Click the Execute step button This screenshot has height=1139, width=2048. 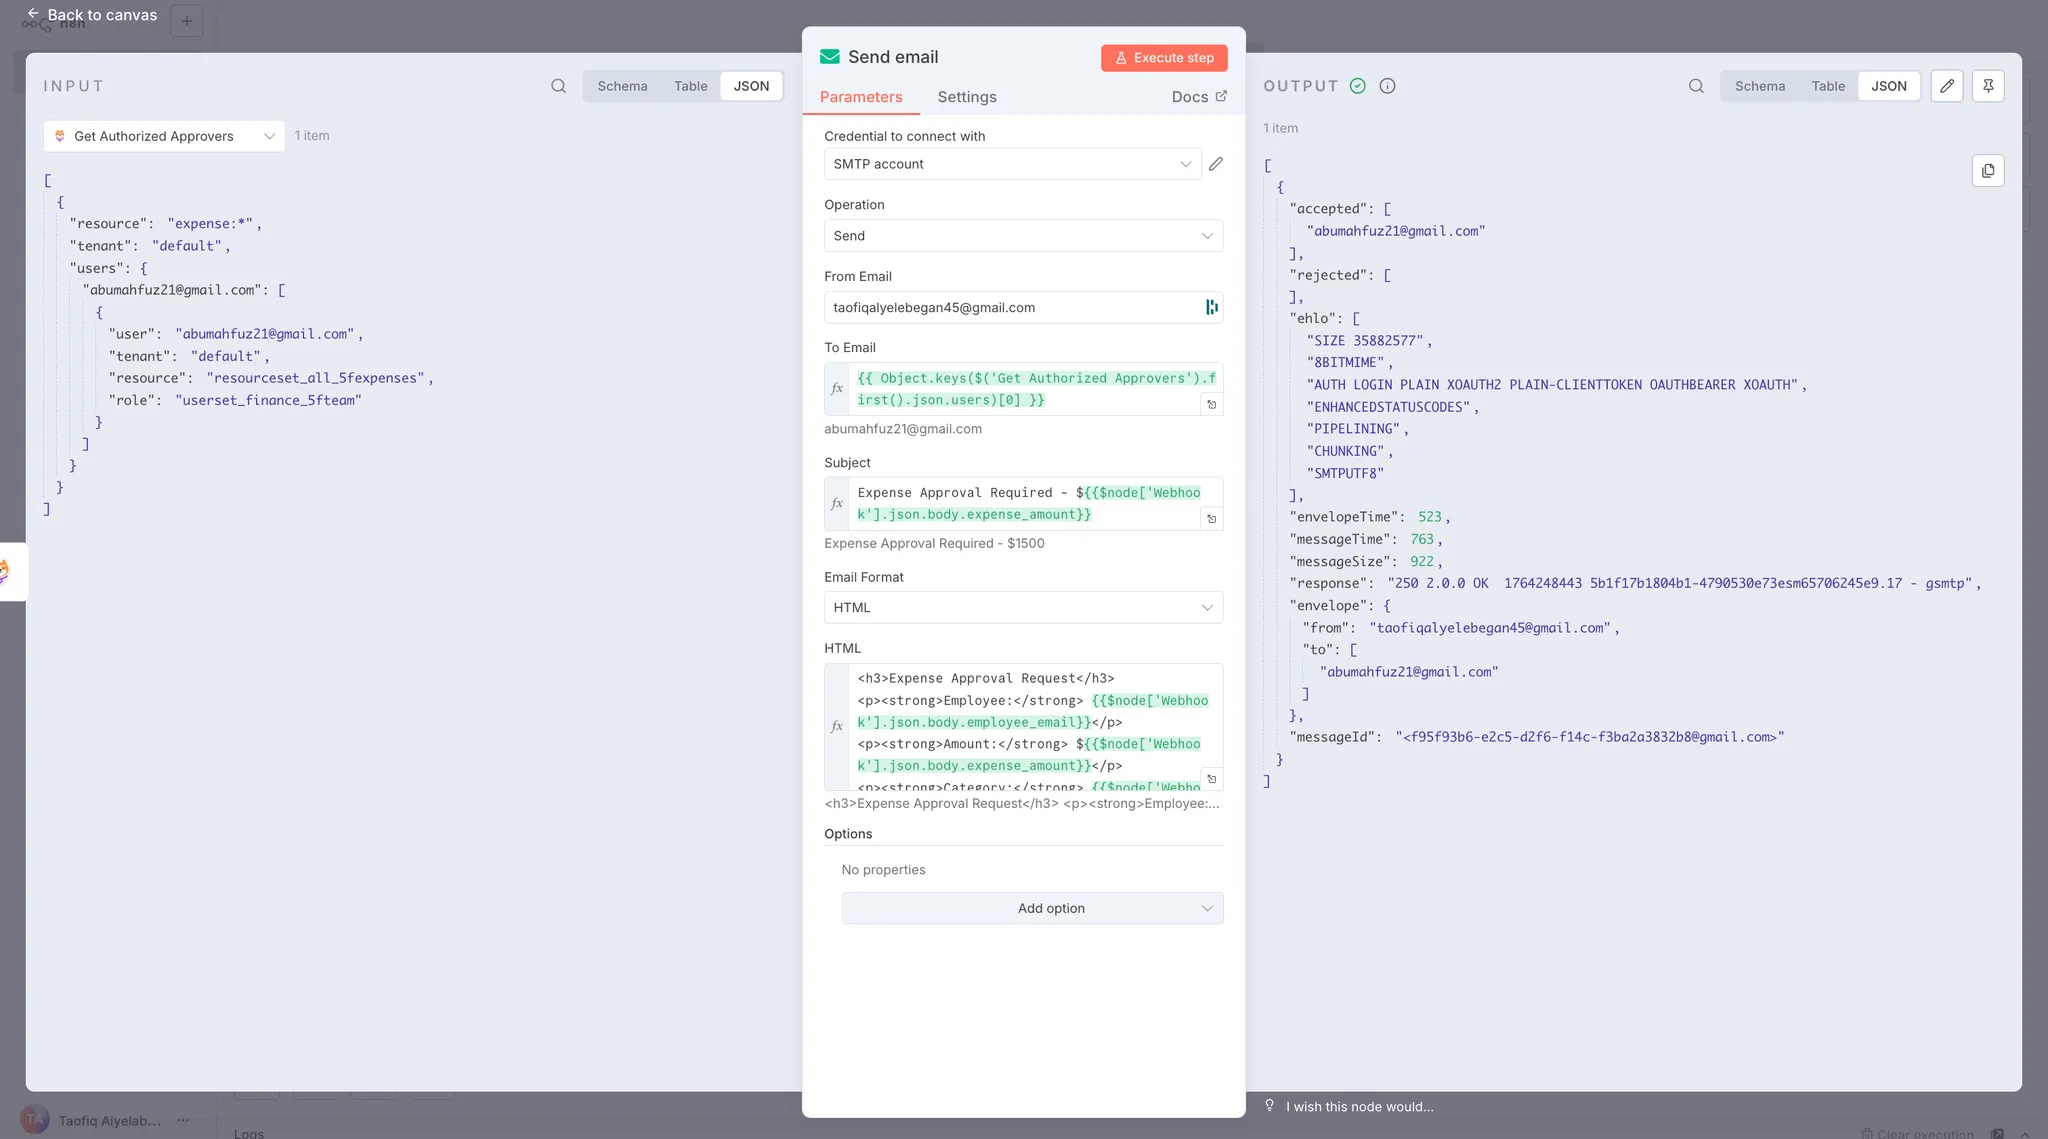(1164, 58)
